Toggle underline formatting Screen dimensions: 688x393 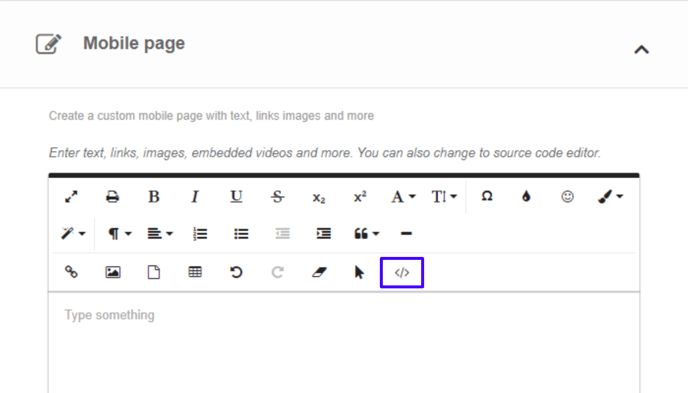pyautogui.click(x=236, y=196)
